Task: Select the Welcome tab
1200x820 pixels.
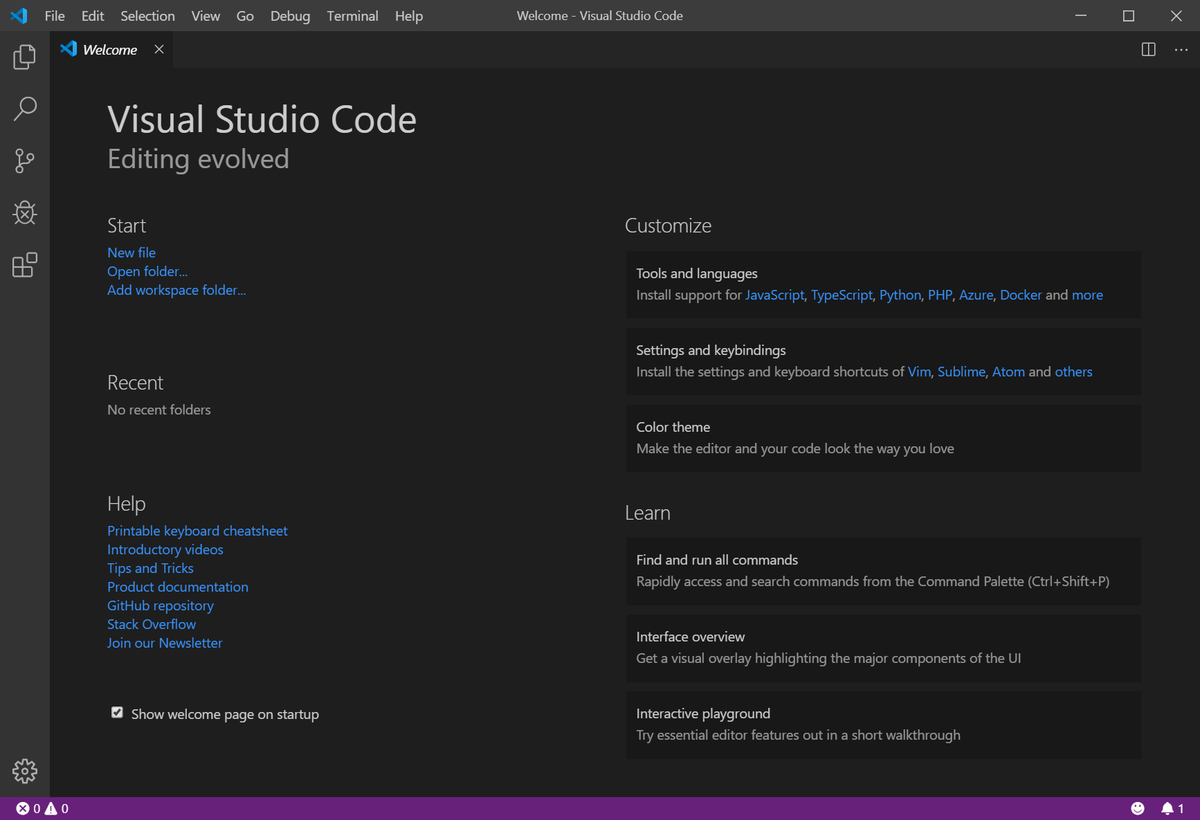Action: click(111, 49)
